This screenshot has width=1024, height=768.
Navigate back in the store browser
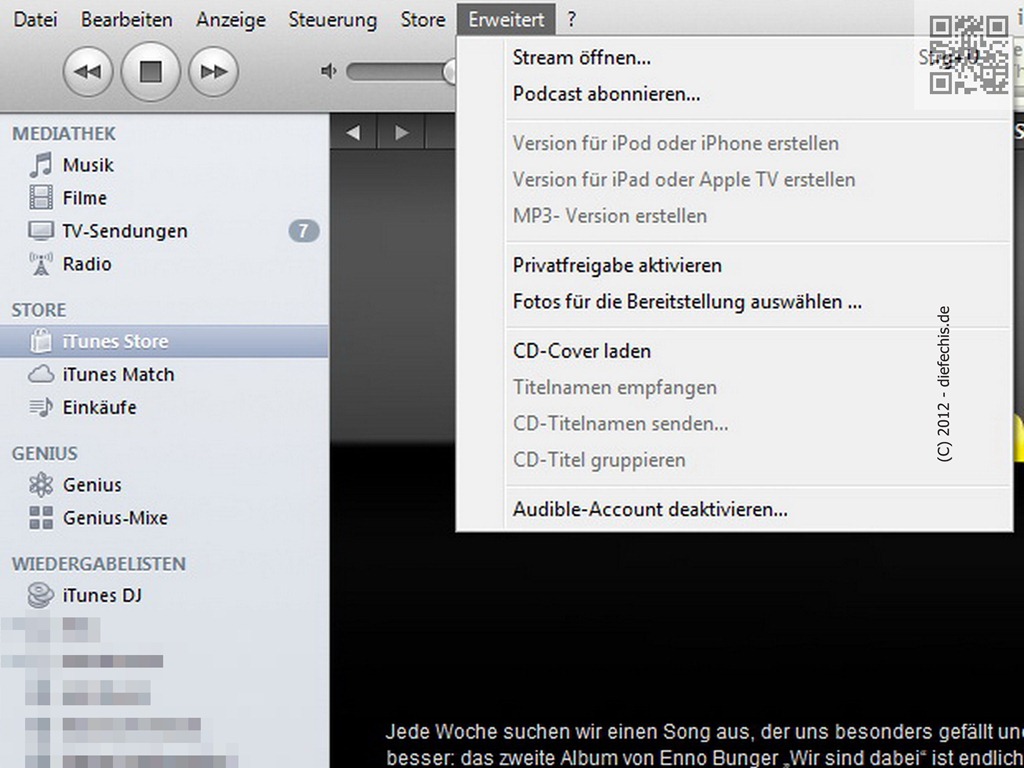(353, 133)
